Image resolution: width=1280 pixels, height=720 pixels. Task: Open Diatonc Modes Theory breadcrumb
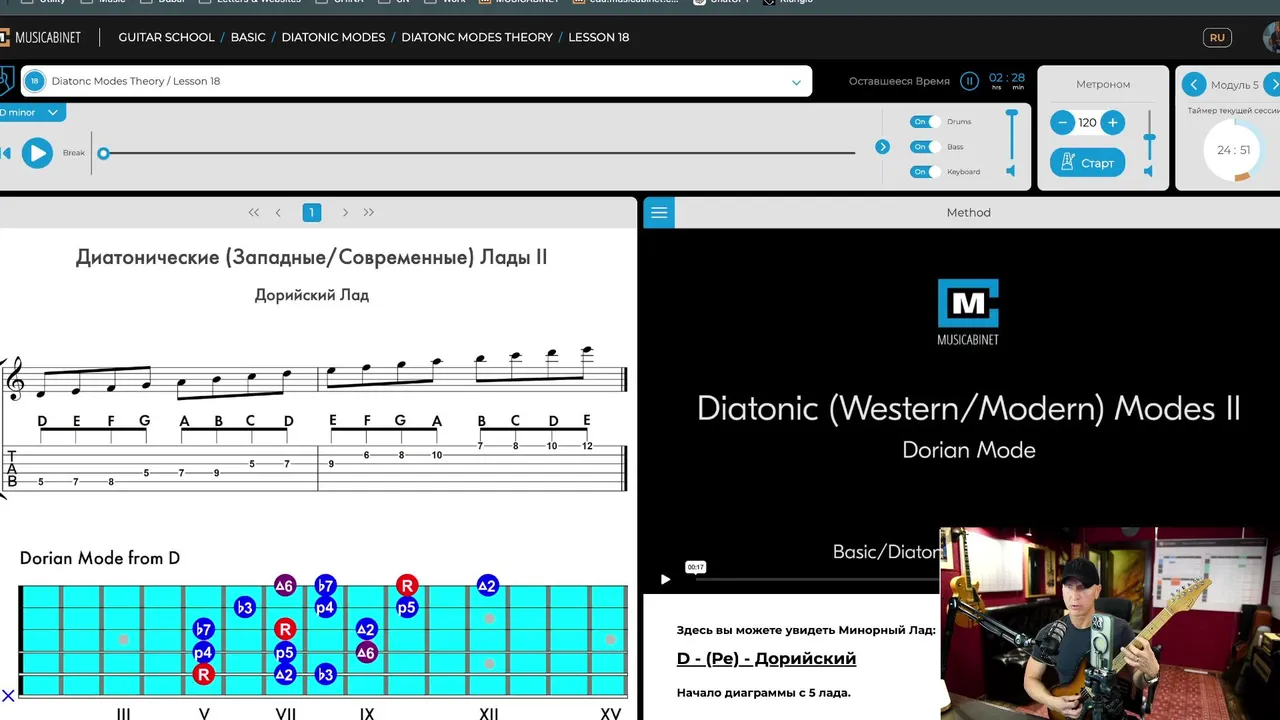tap(477, 37)
